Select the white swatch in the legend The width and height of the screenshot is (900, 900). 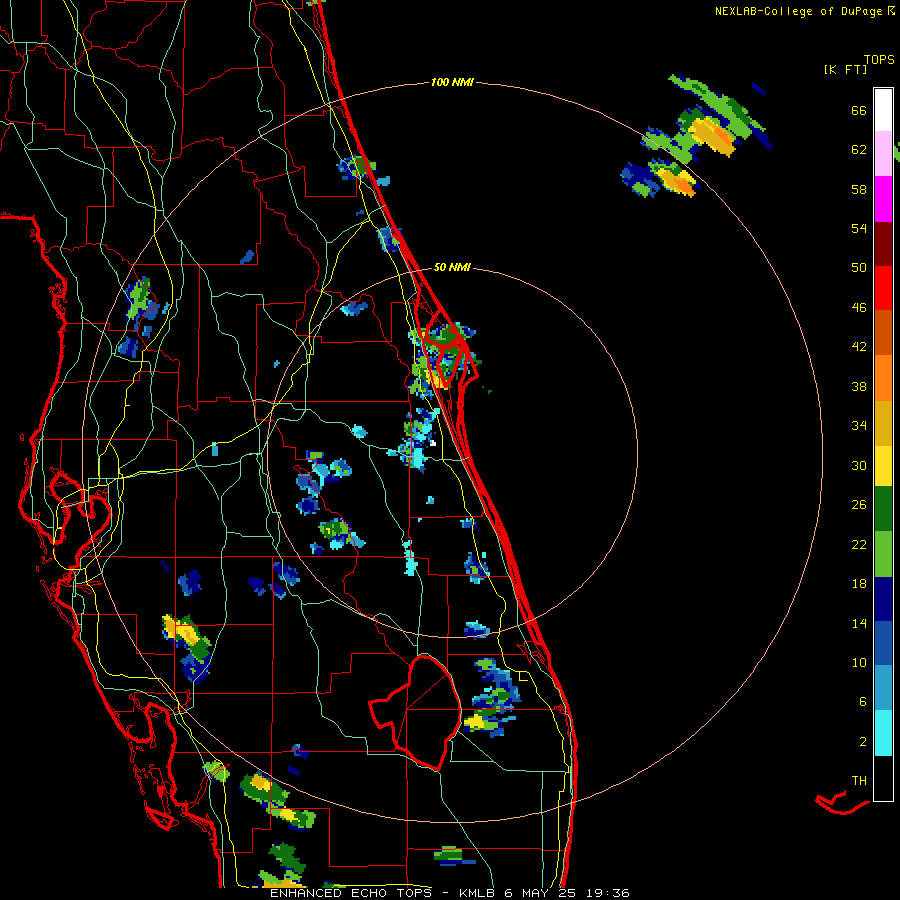click(x=883, y=110)
